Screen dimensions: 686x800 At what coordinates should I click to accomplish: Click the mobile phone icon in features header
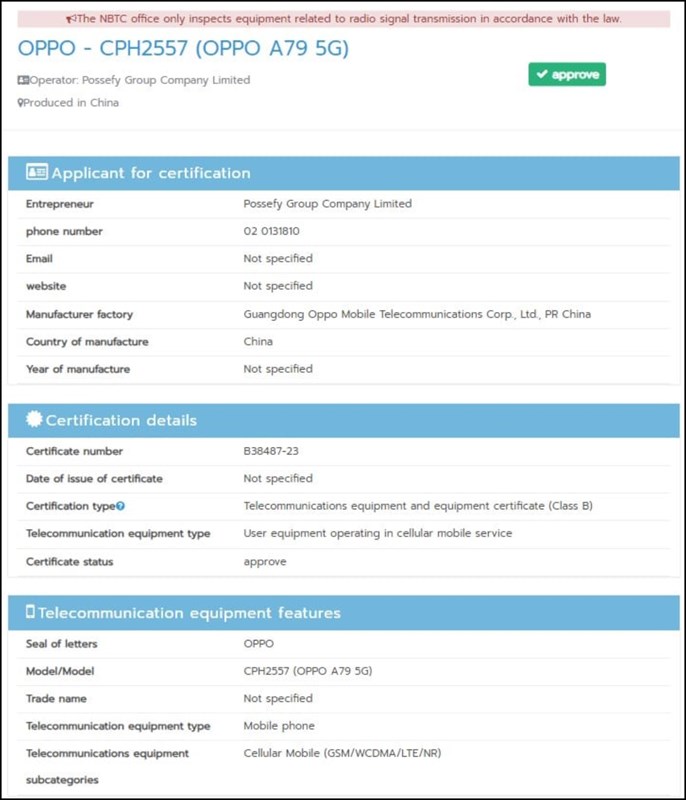30,612
